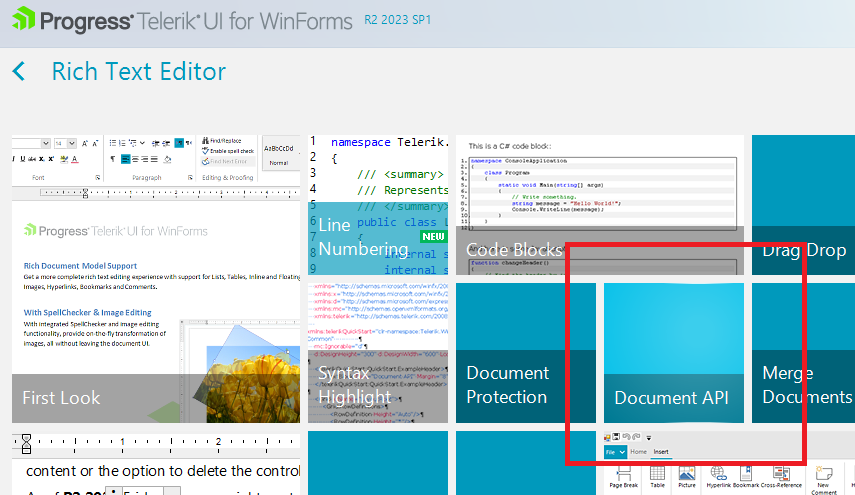The width and height of the screenshot is (855, 495).
Task: Open the File dropdown menu
Action: [x=614, y=452]
